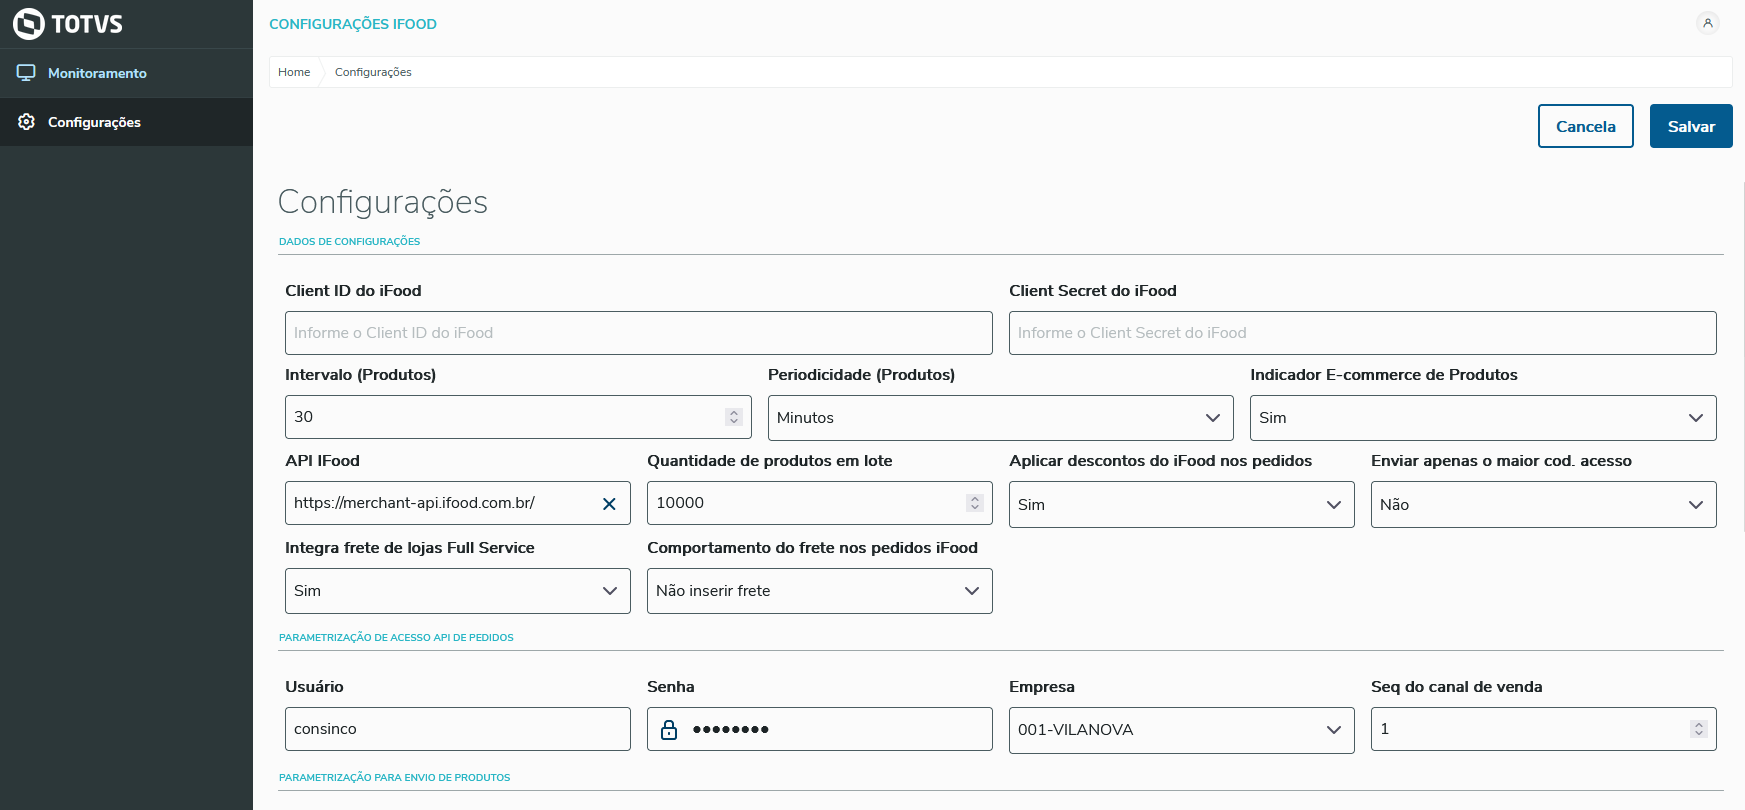Select Configurações in the sidebar menu
The height and width of the screenshot is (810, 1745).
click(94, 122)
